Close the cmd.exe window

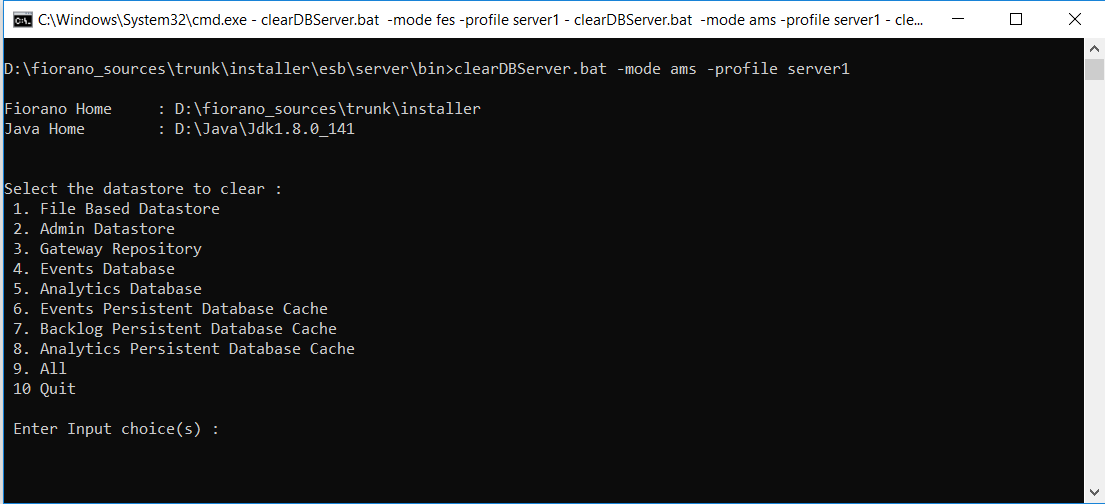[x=1075, y=20]
